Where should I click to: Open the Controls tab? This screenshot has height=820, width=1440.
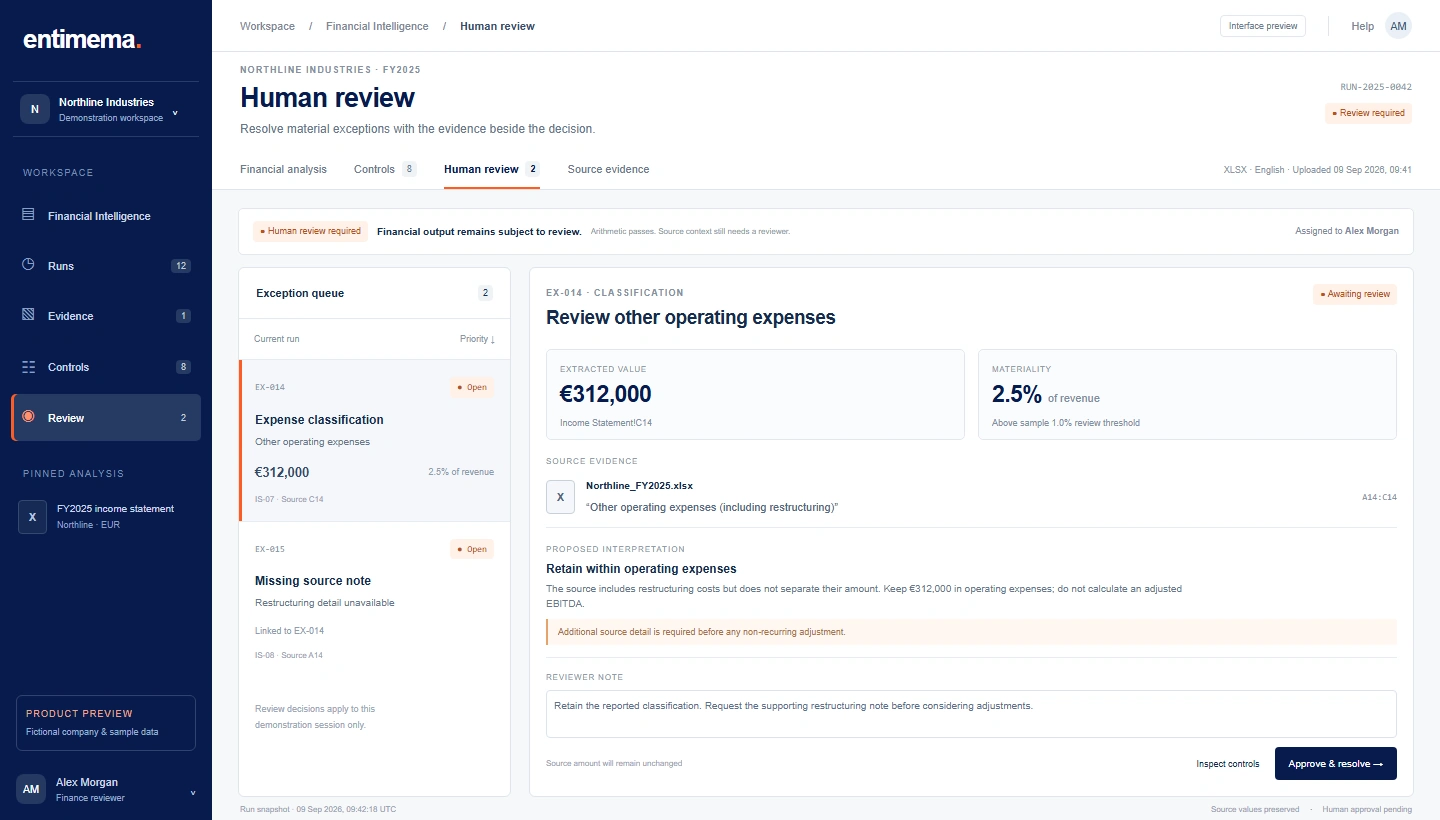click(x=385, y=169)
